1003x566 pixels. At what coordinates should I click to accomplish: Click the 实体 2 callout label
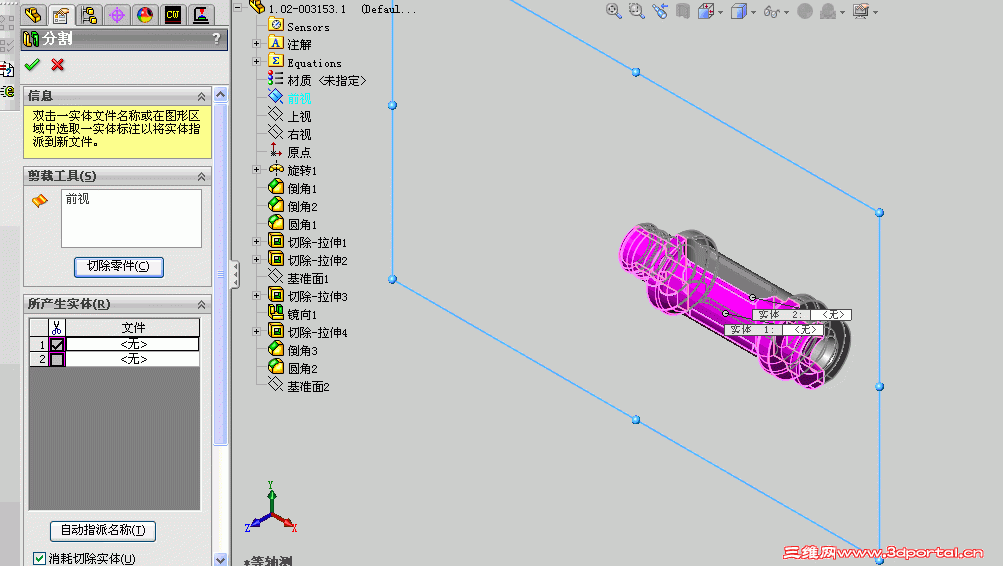(x=802, y=315)
